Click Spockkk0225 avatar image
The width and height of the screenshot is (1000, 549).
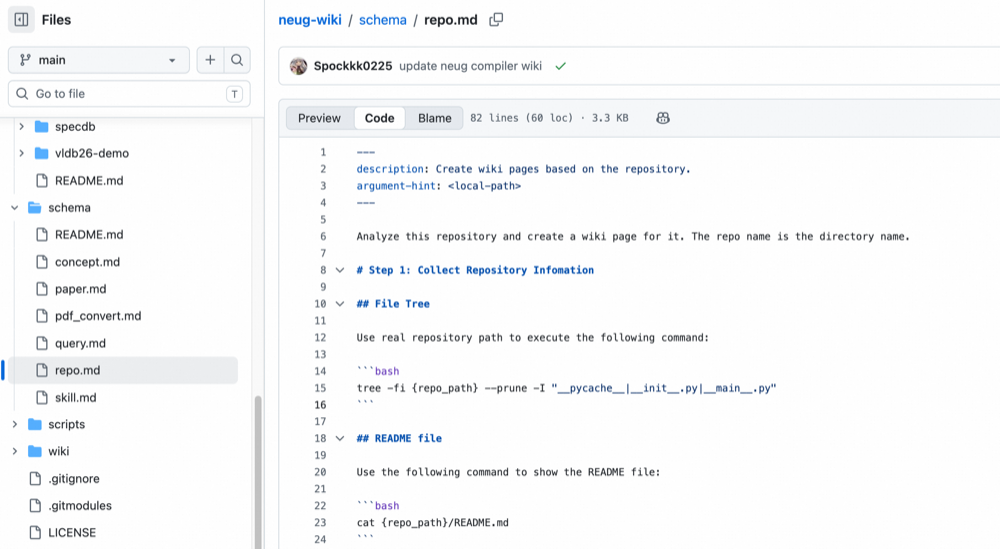(x=298, y=66)
